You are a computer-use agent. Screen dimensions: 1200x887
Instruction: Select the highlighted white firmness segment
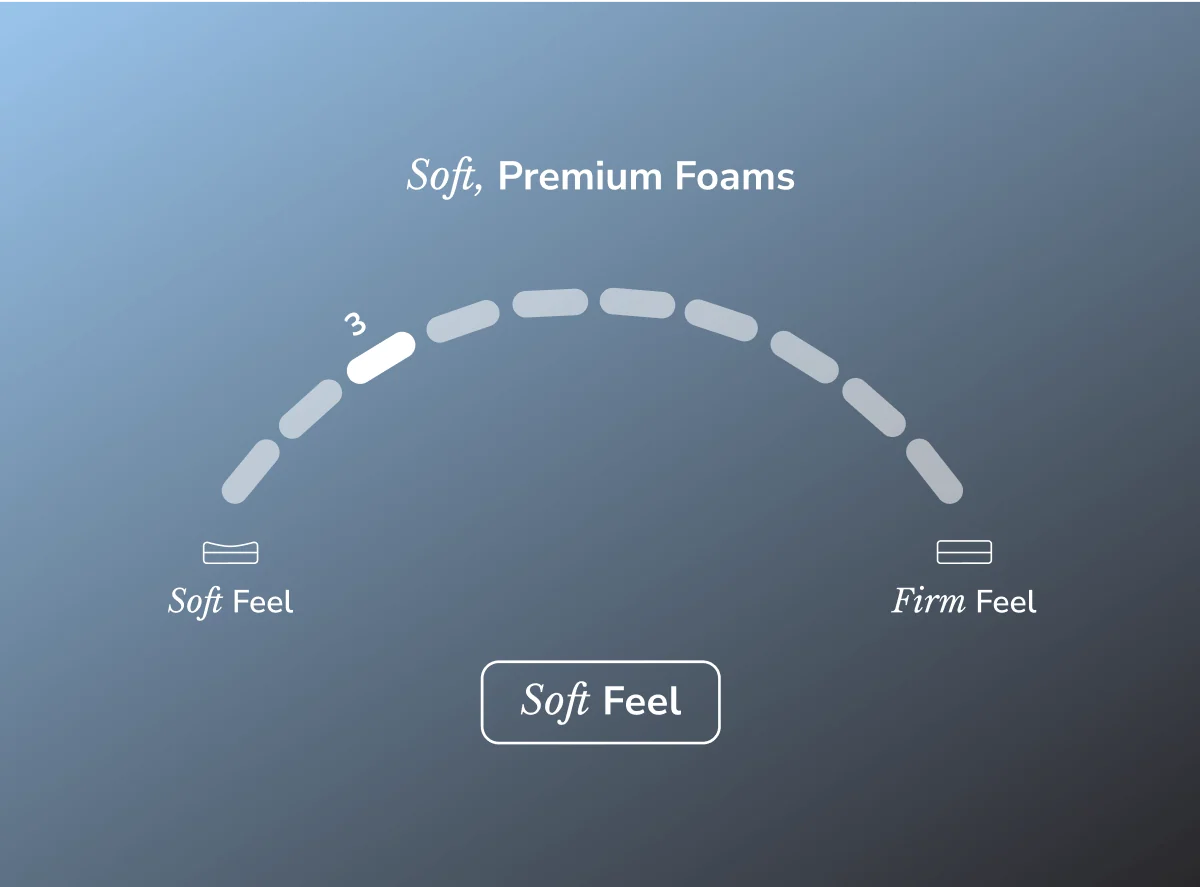[381, 357]
